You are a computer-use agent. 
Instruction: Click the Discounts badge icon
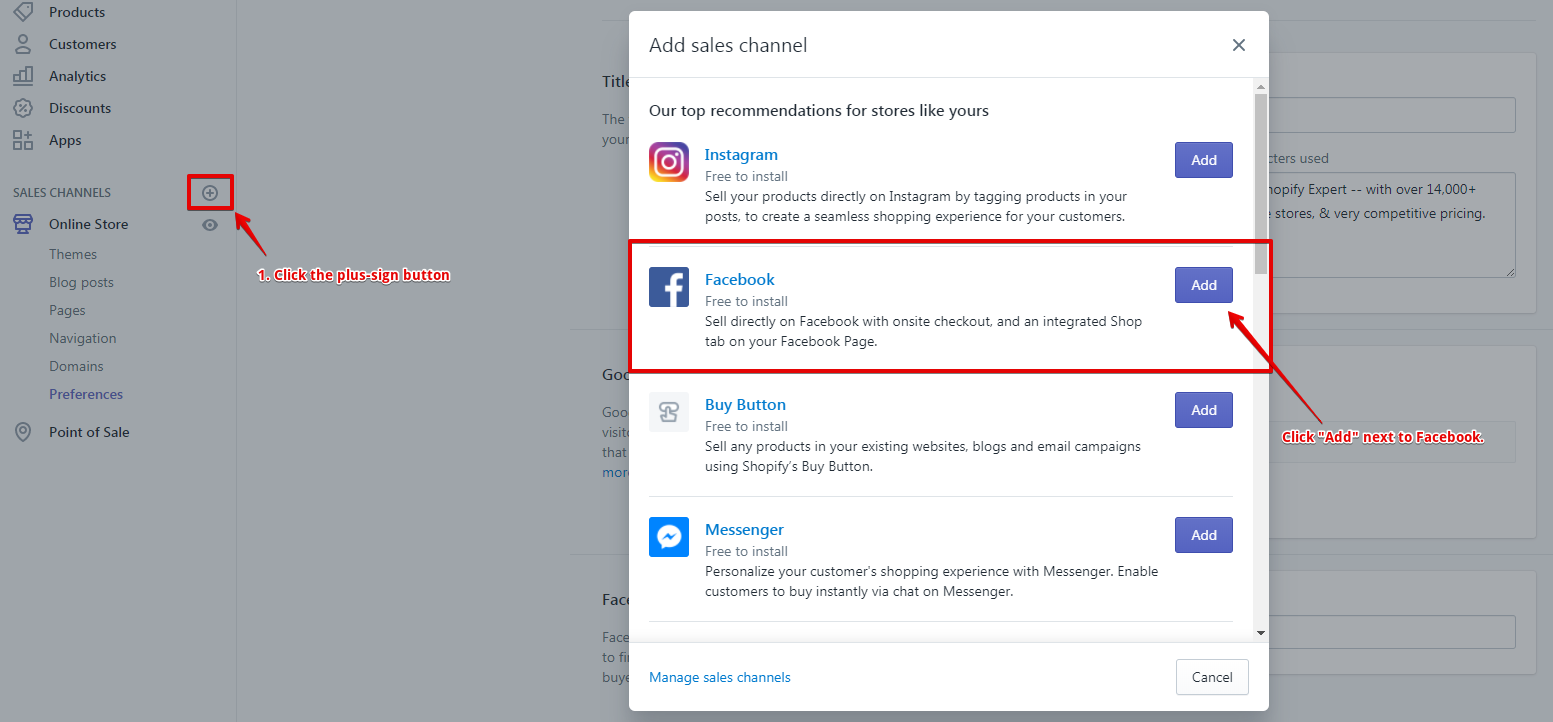(23, 108)
